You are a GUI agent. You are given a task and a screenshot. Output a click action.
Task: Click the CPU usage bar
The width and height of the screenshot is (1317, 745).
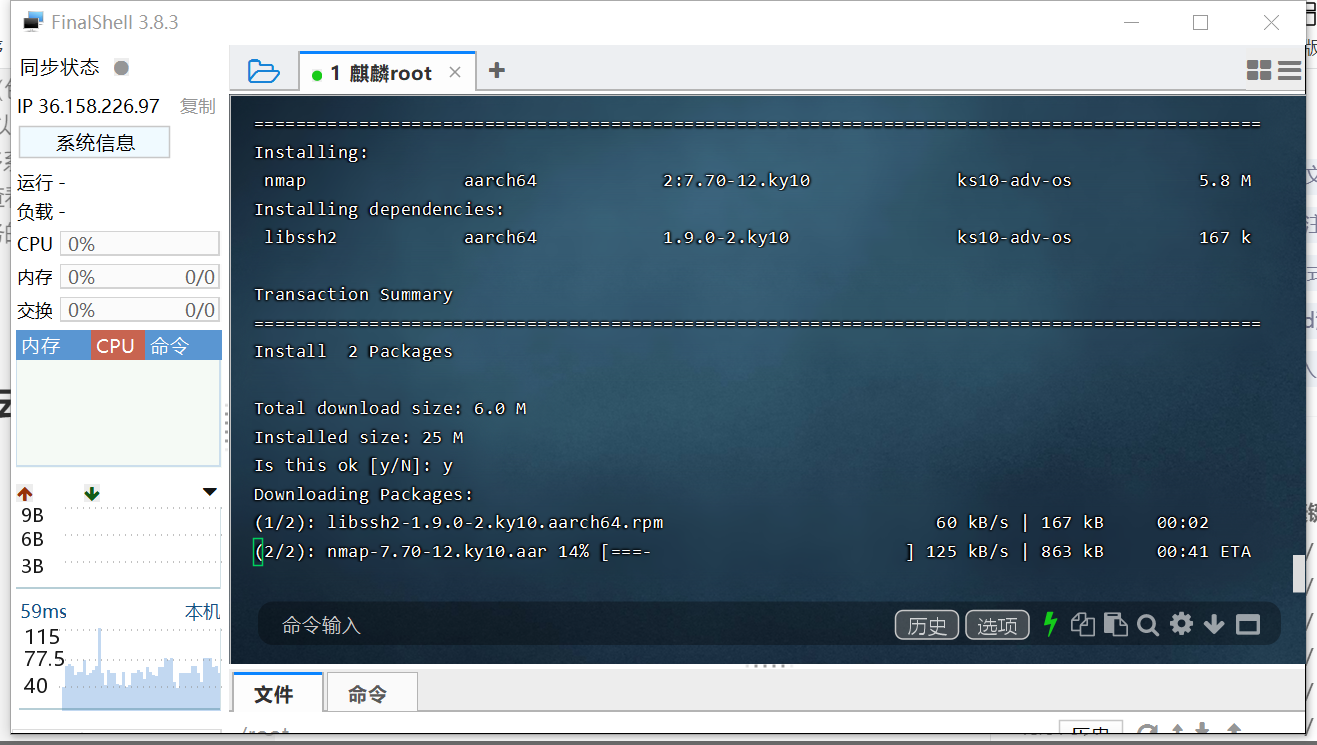(139, 244)
